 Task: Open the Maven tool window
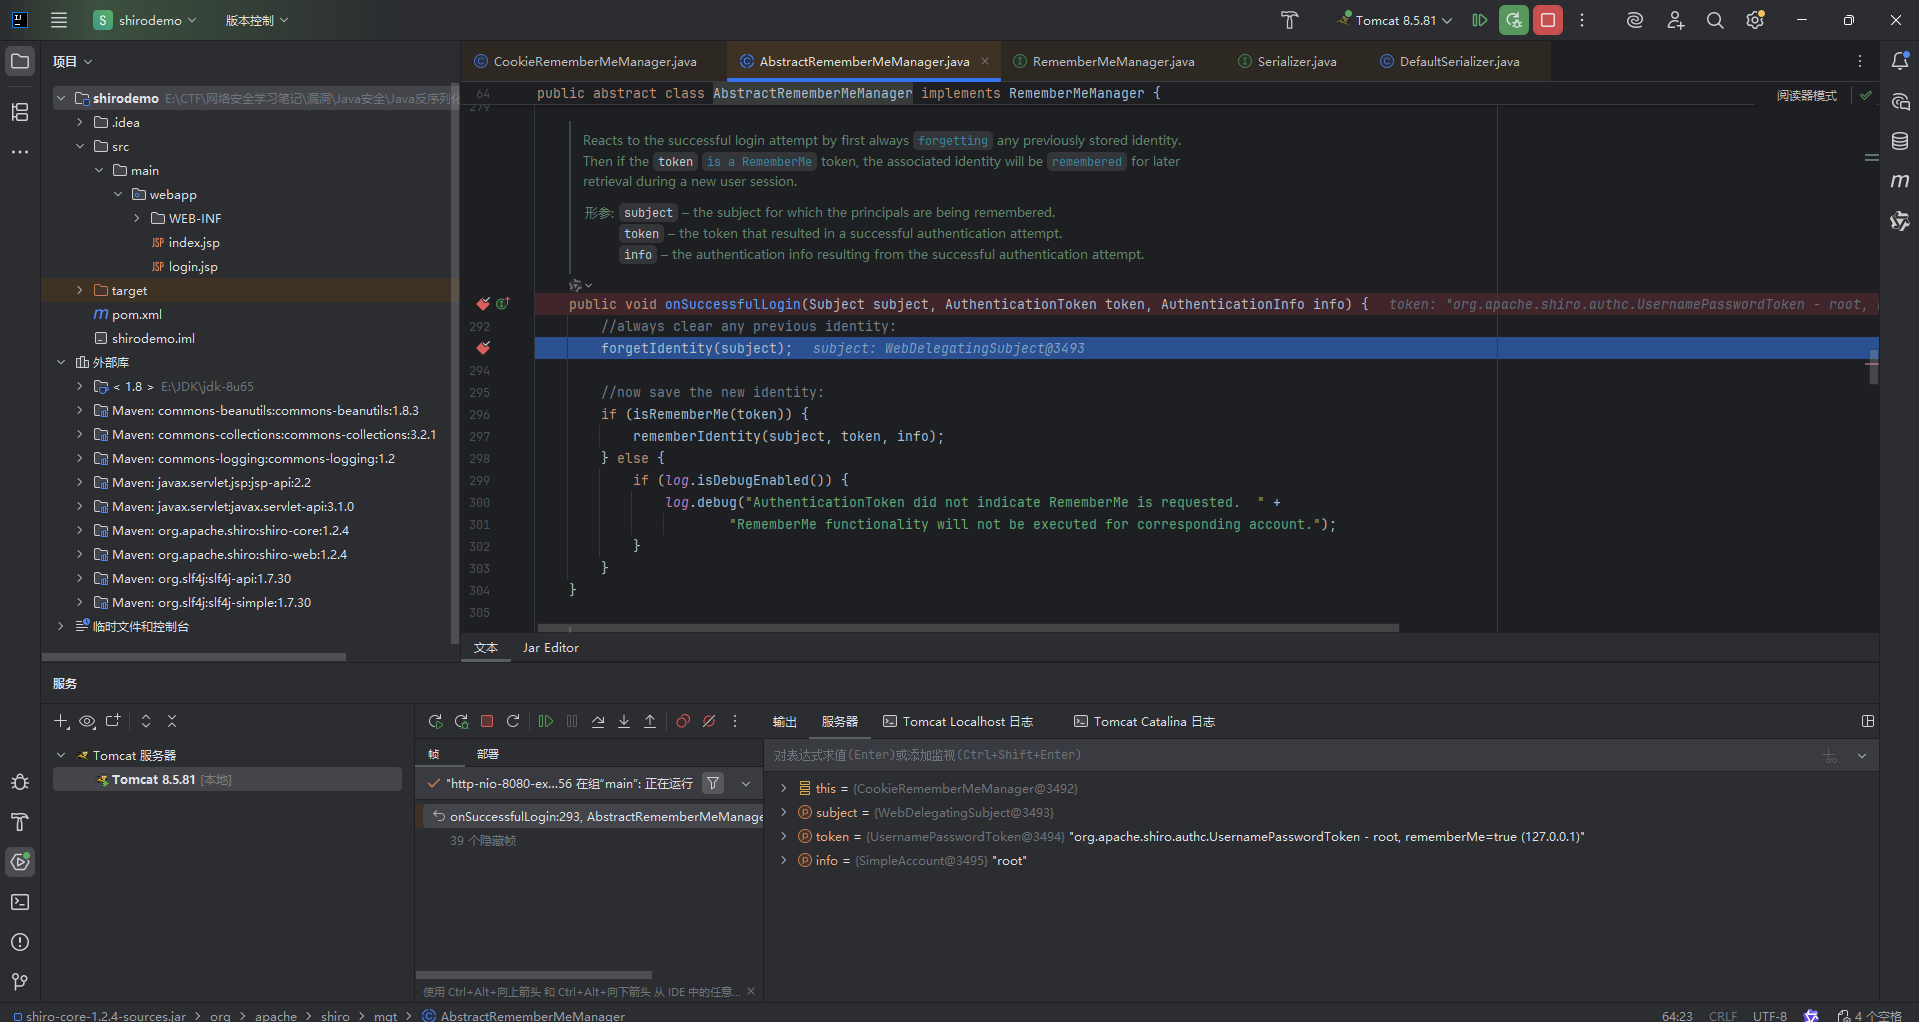1900,181
